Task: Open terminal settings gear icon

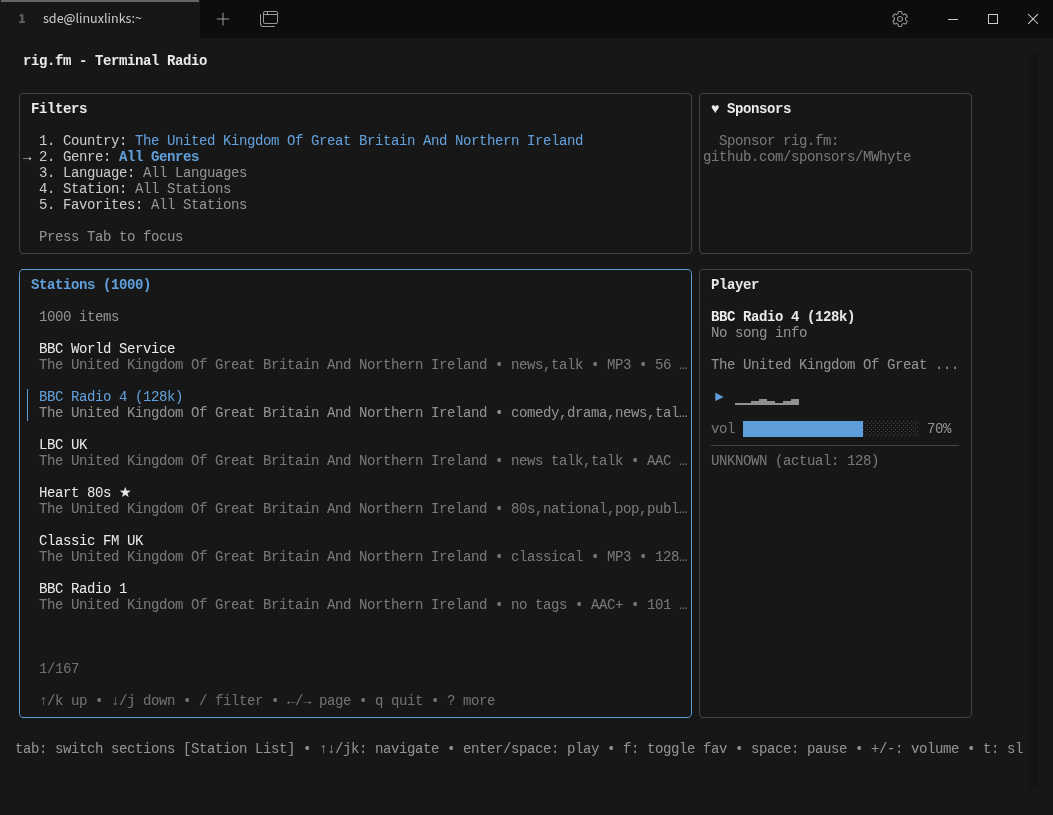Action: pos(900,19)
